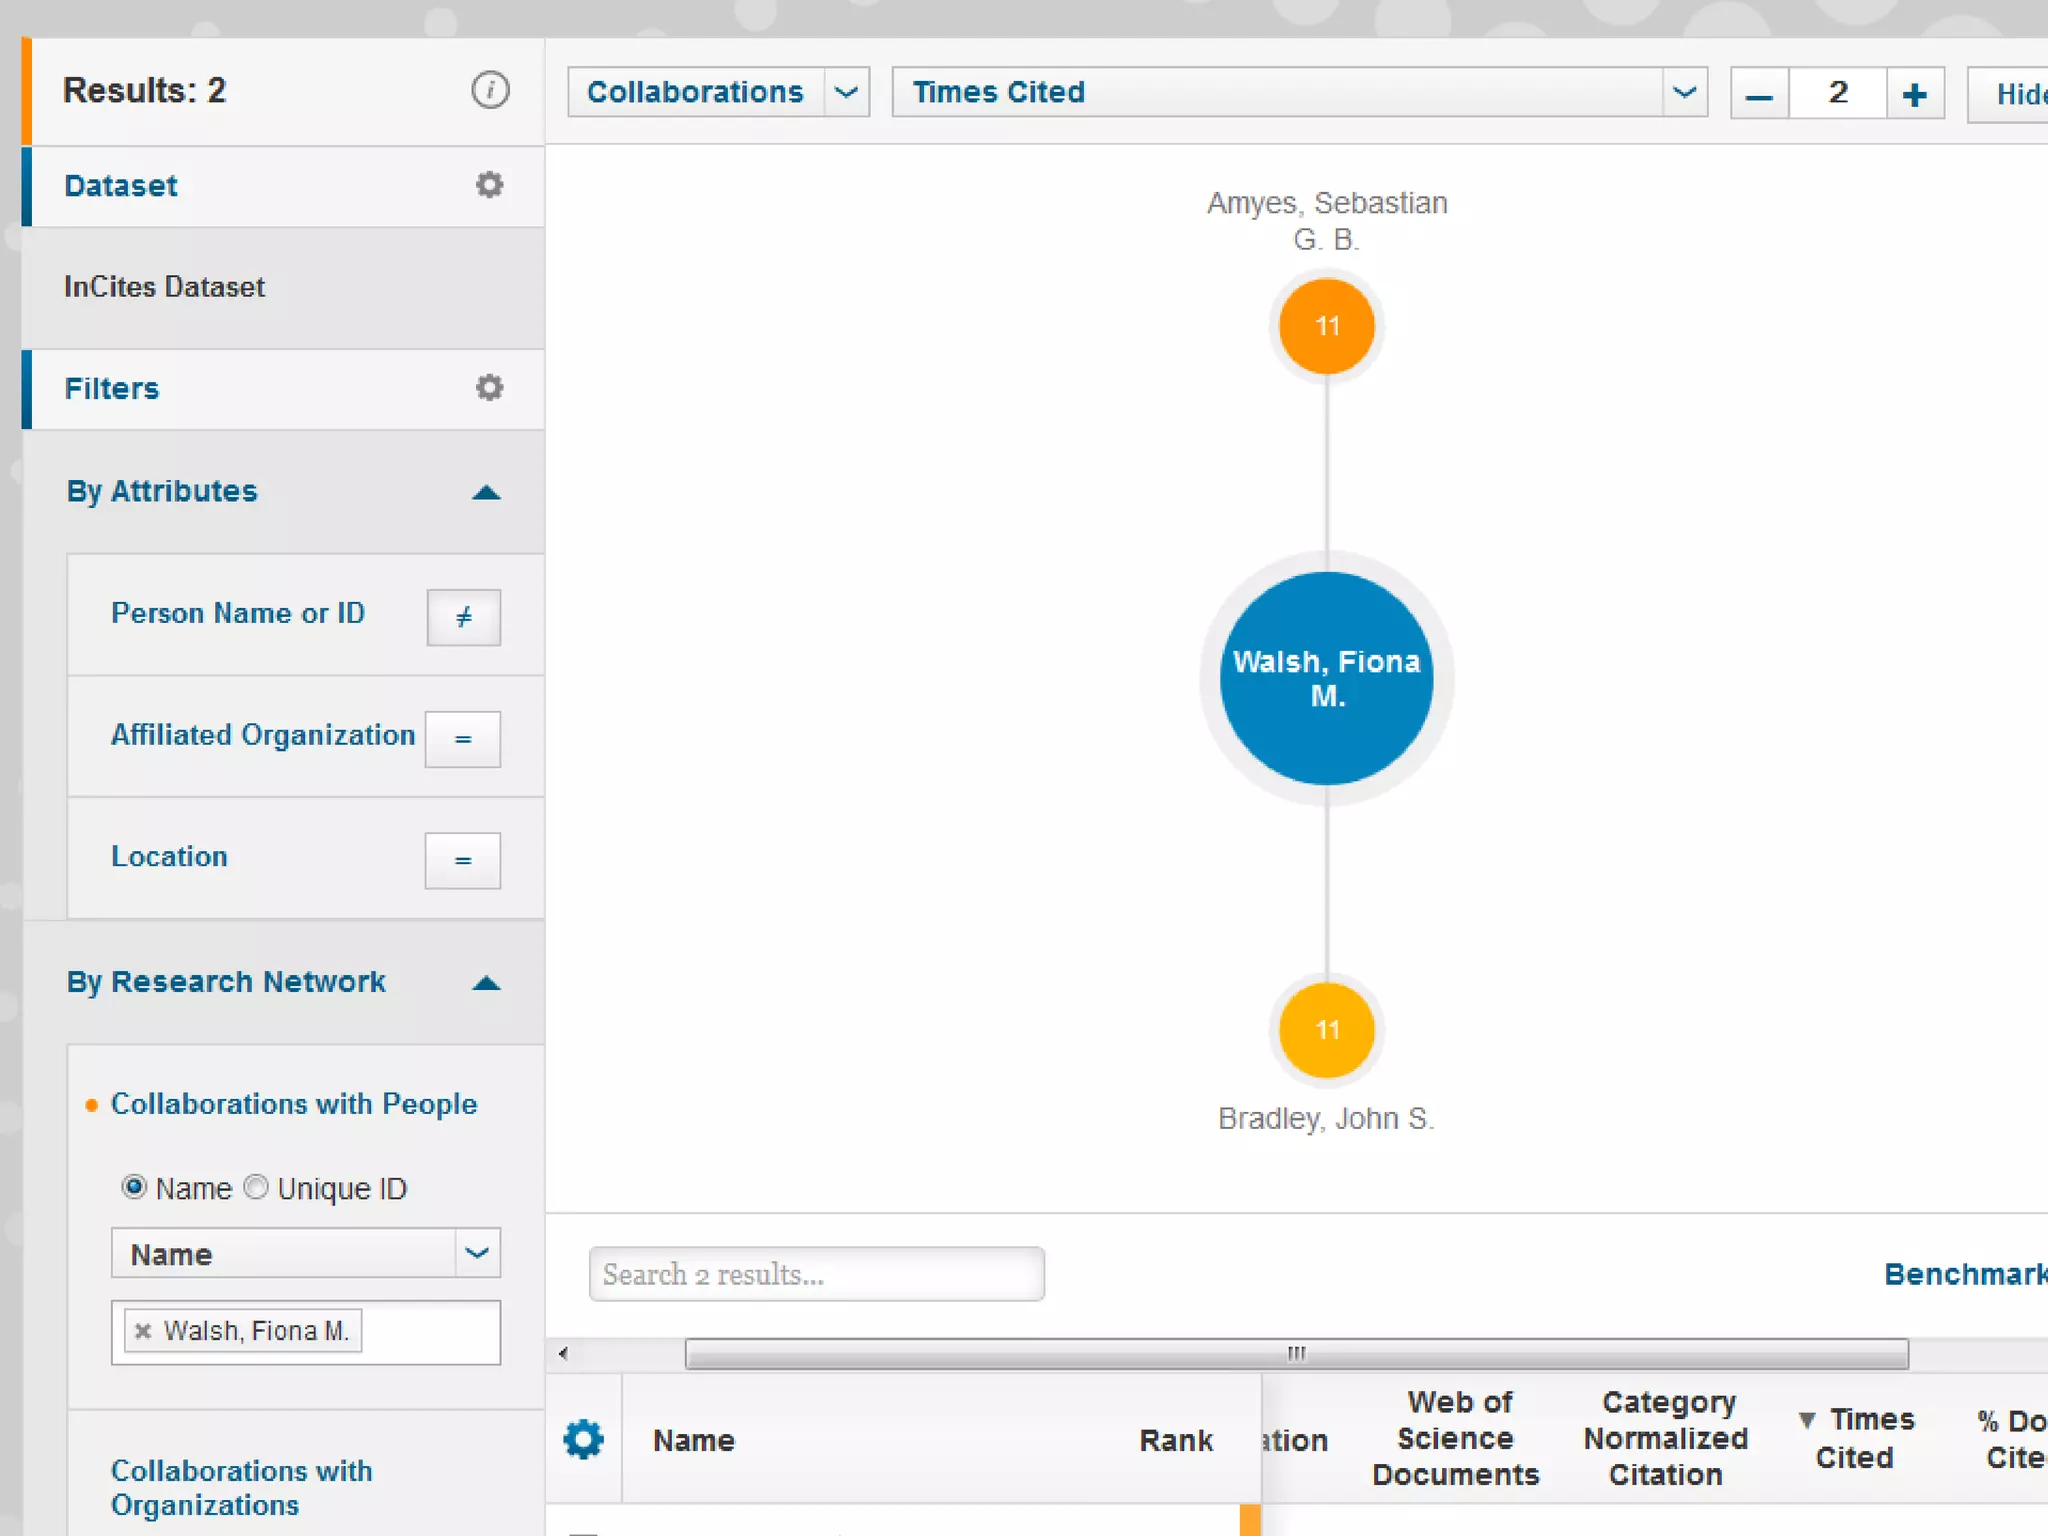Increase node count with plus button
The image size is (2048, 1536).
[1914, 94]
